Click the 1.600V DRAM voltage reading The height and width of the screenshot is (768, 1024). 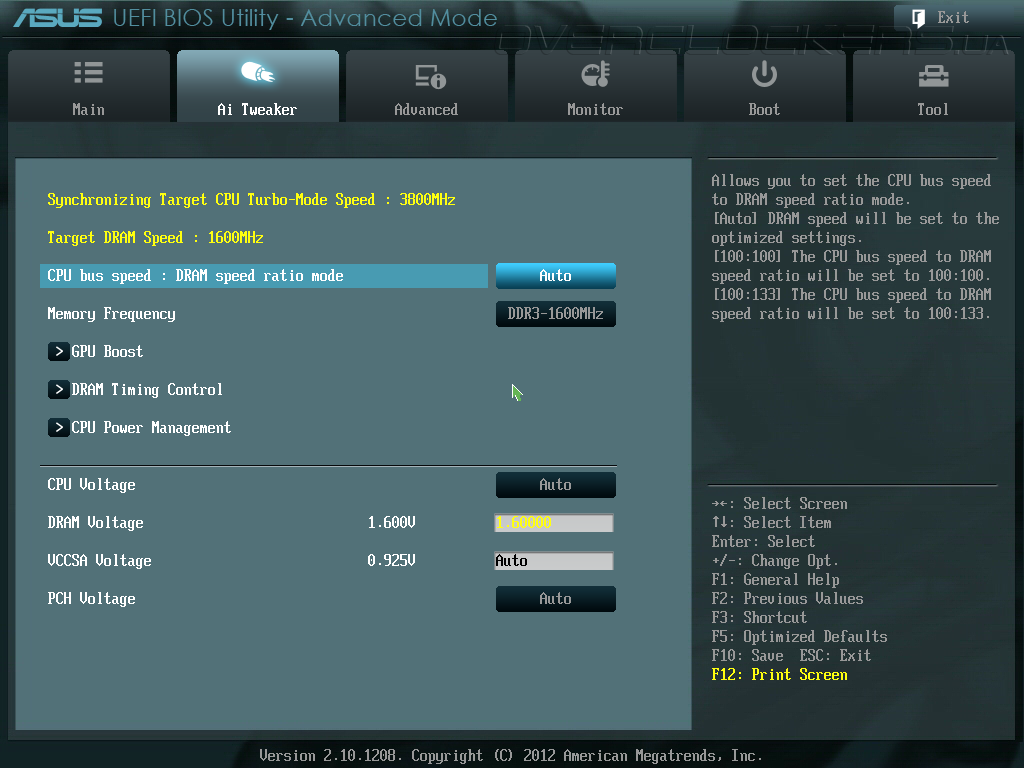point(391,522)
